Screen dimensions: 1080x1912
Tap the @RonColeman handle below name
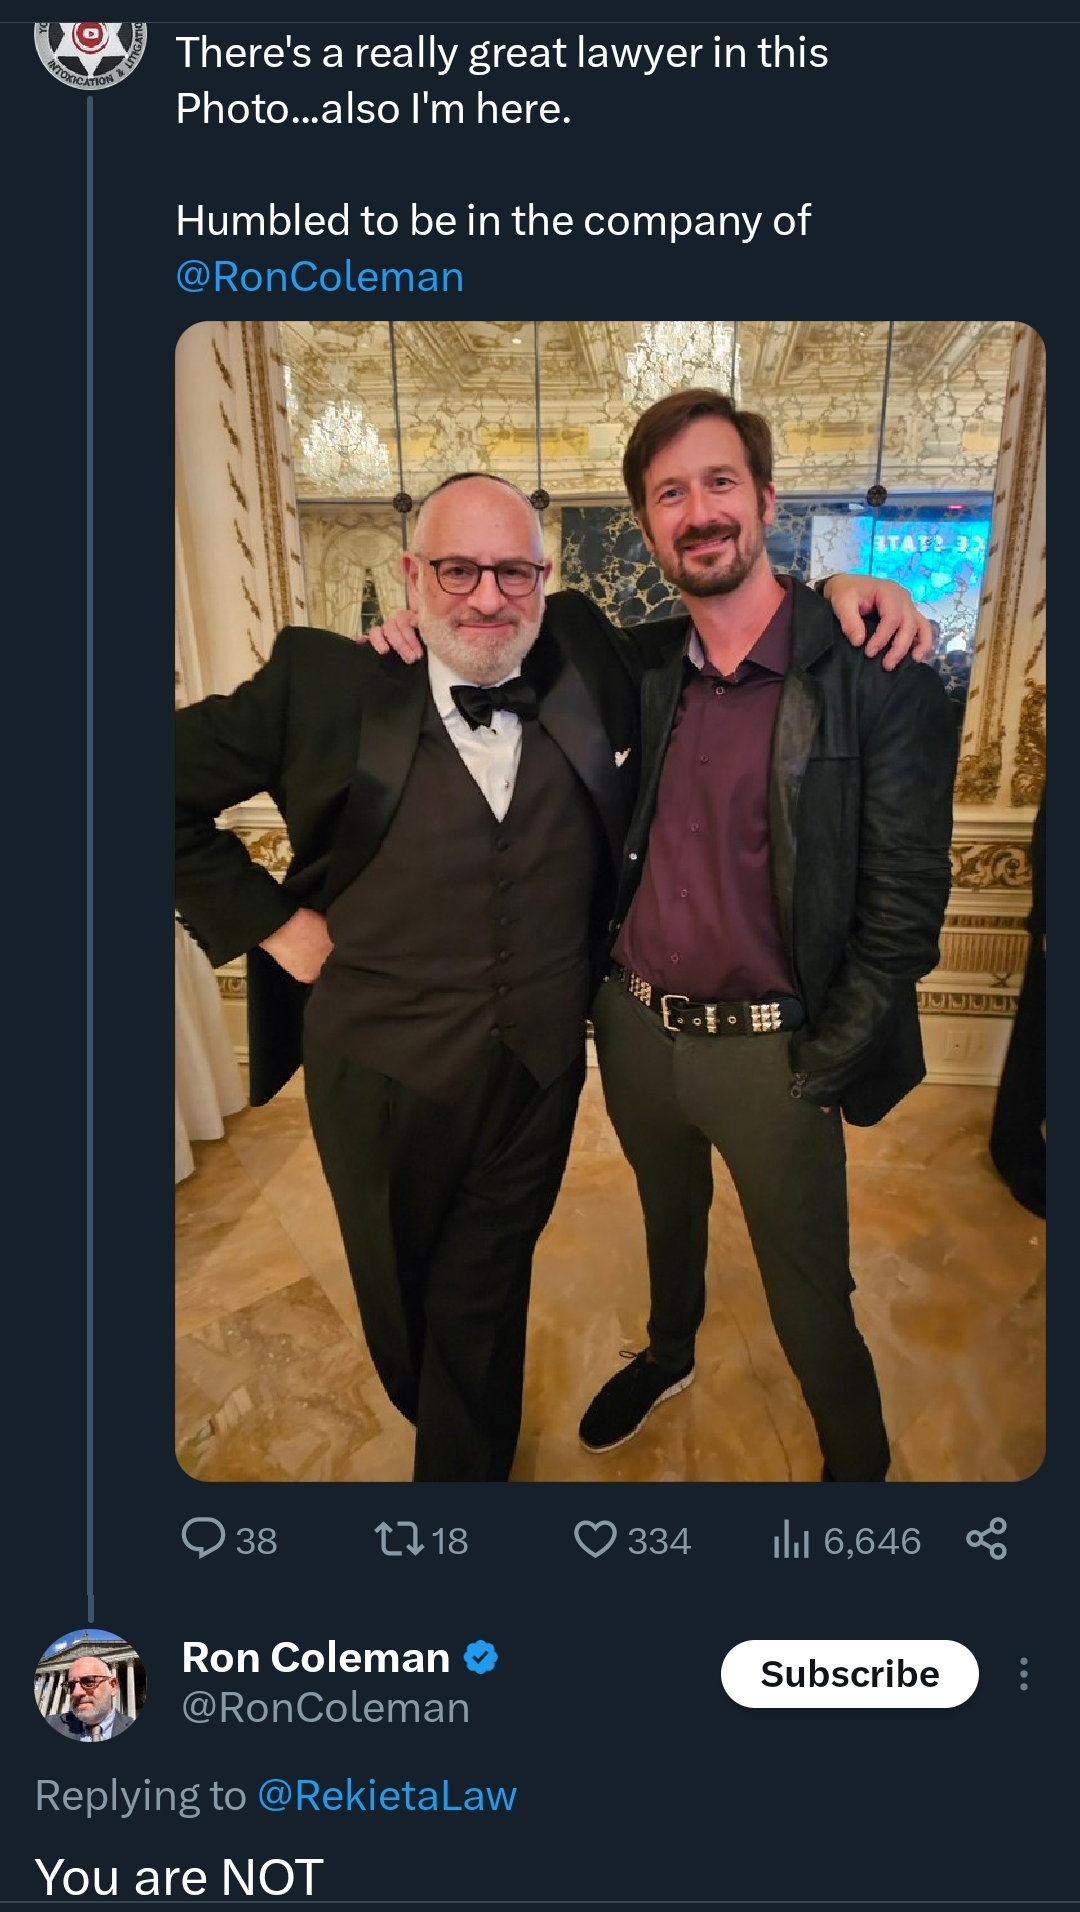(326, 1708)
